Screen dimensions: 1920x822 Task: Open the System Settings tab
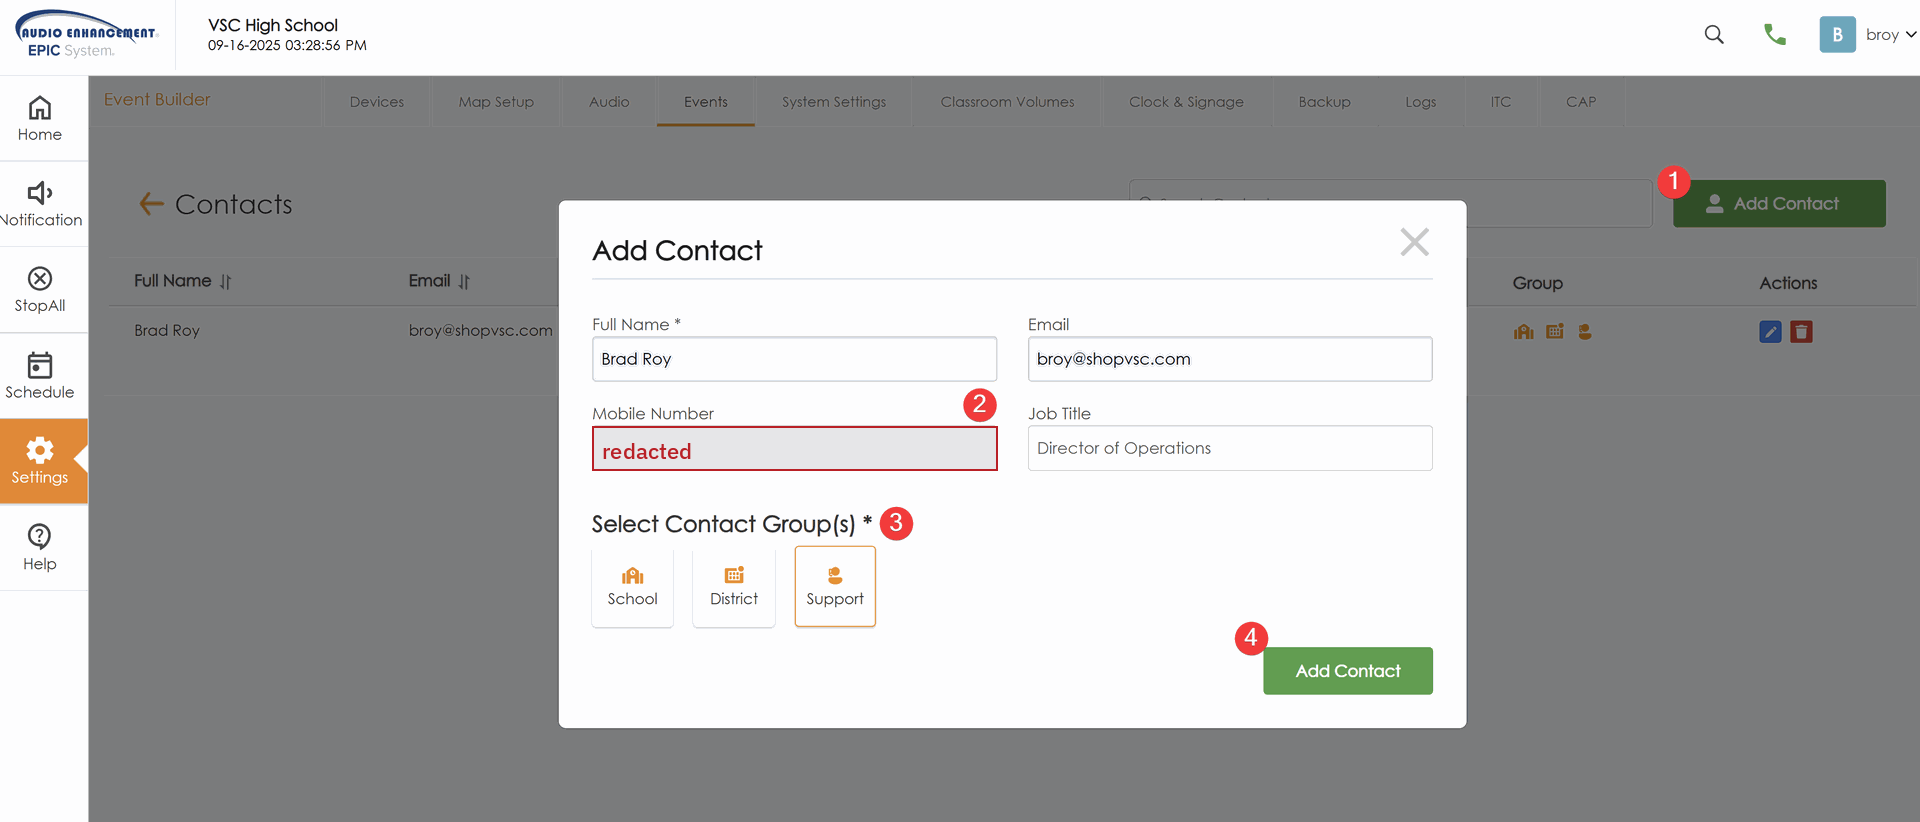pos(834,102)
